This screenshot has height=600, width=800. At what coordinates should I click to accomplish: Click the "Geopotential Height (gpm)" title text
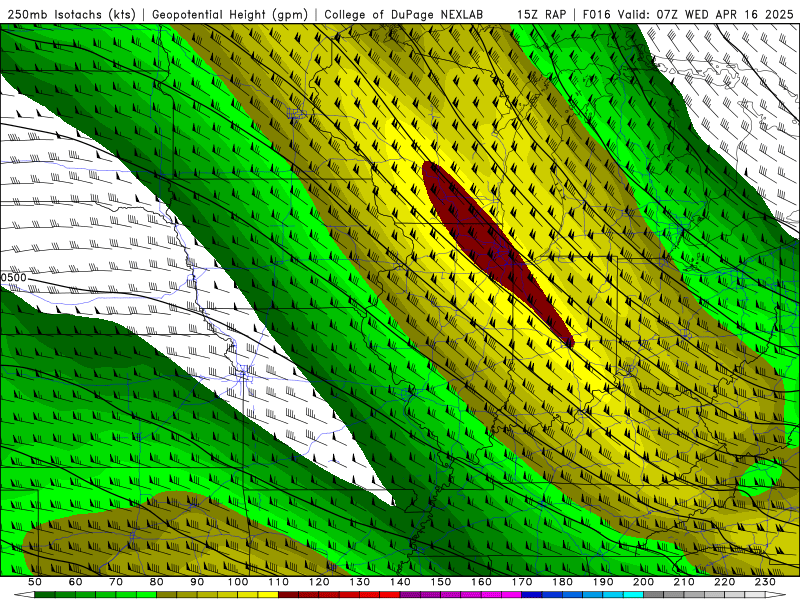click(x=230, y=14)
